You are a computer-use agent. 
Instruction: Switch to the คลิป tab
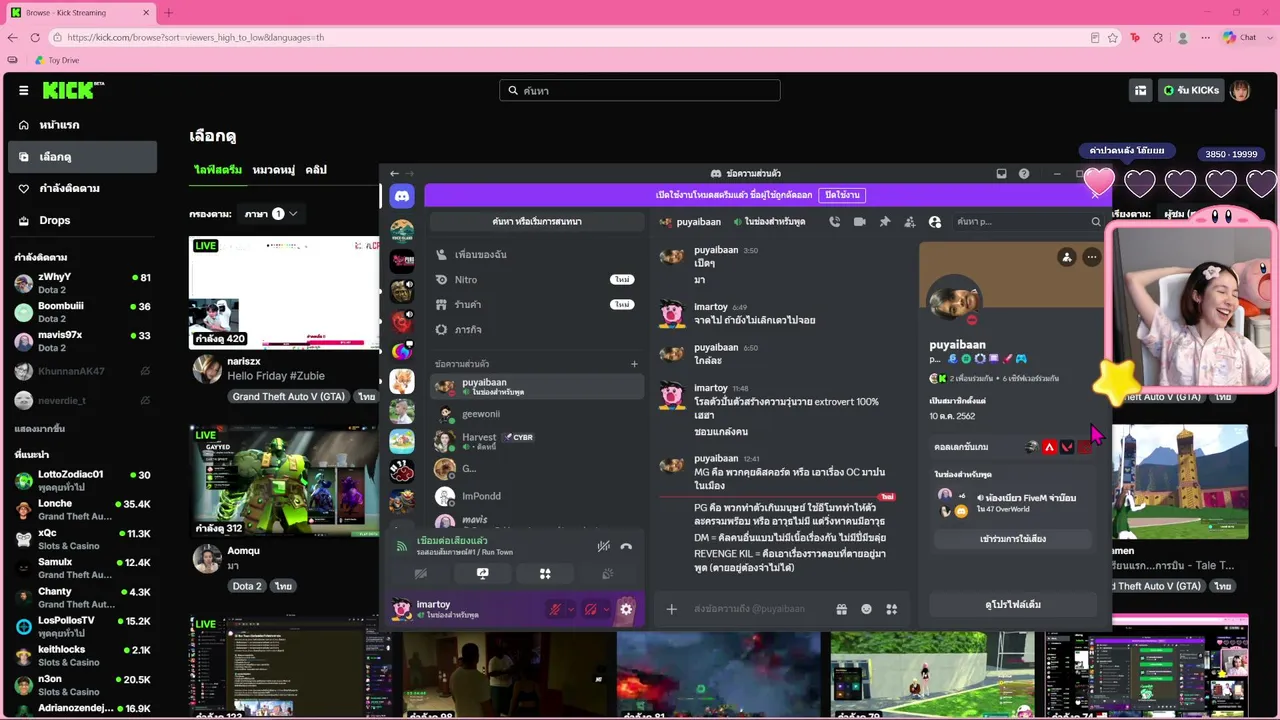tap(316, 170)
